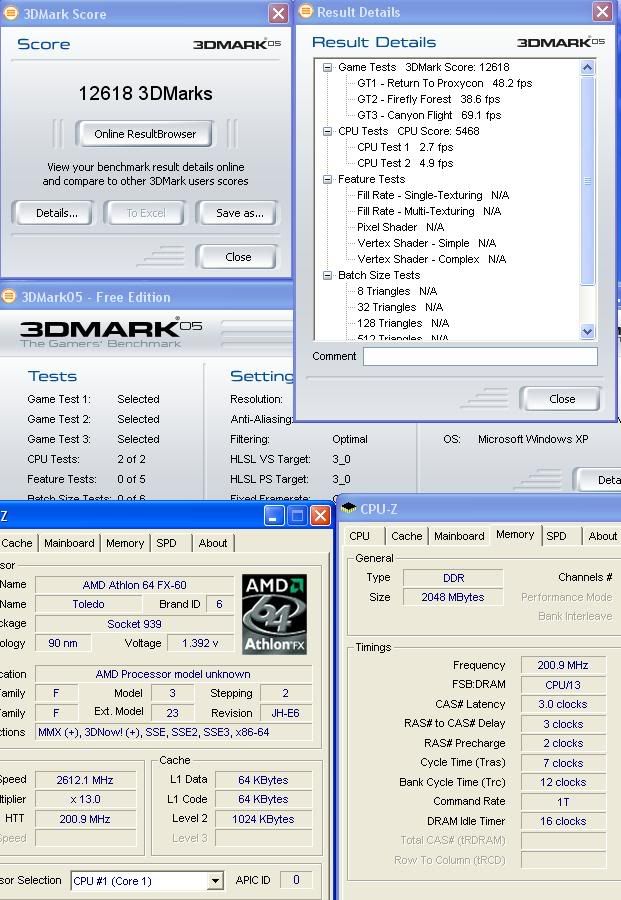Open Memory tab in left CPU-Z window

[125, 543]
